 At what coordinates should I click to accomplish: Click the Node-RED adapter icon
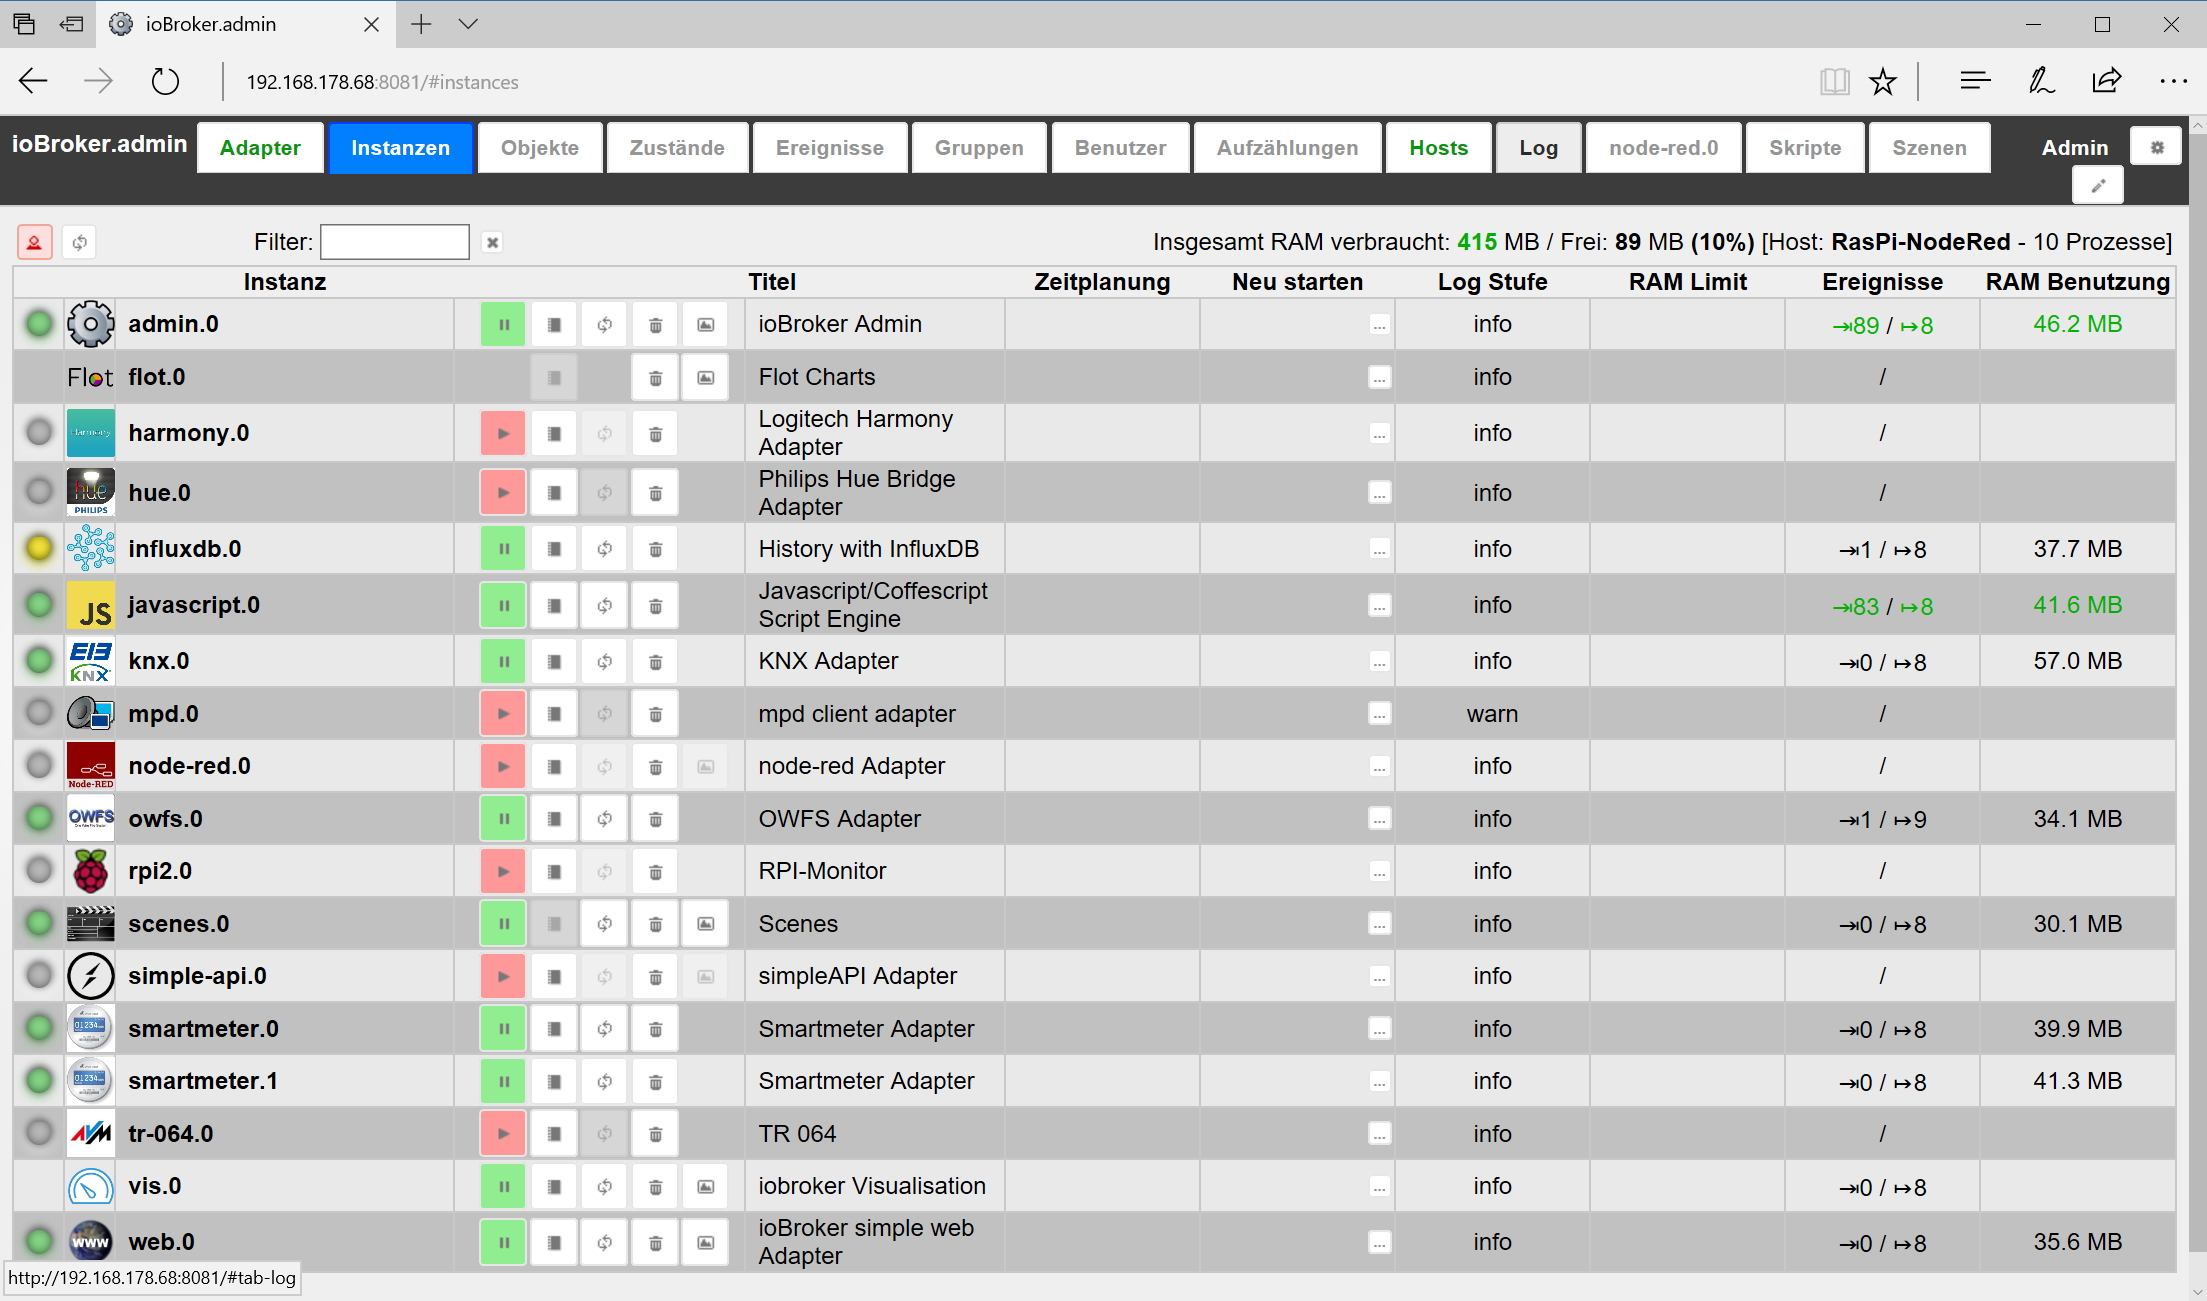[x=90, y=765]
